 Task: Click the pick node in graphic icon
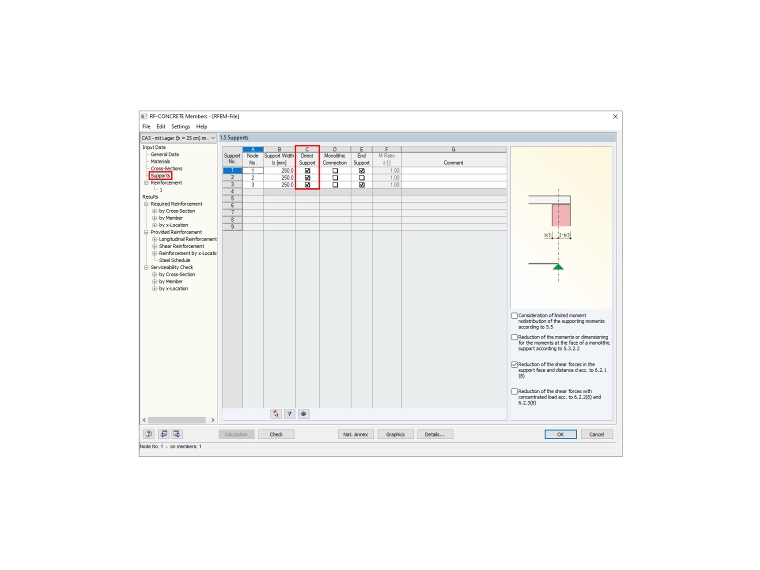tap(276, 413)
